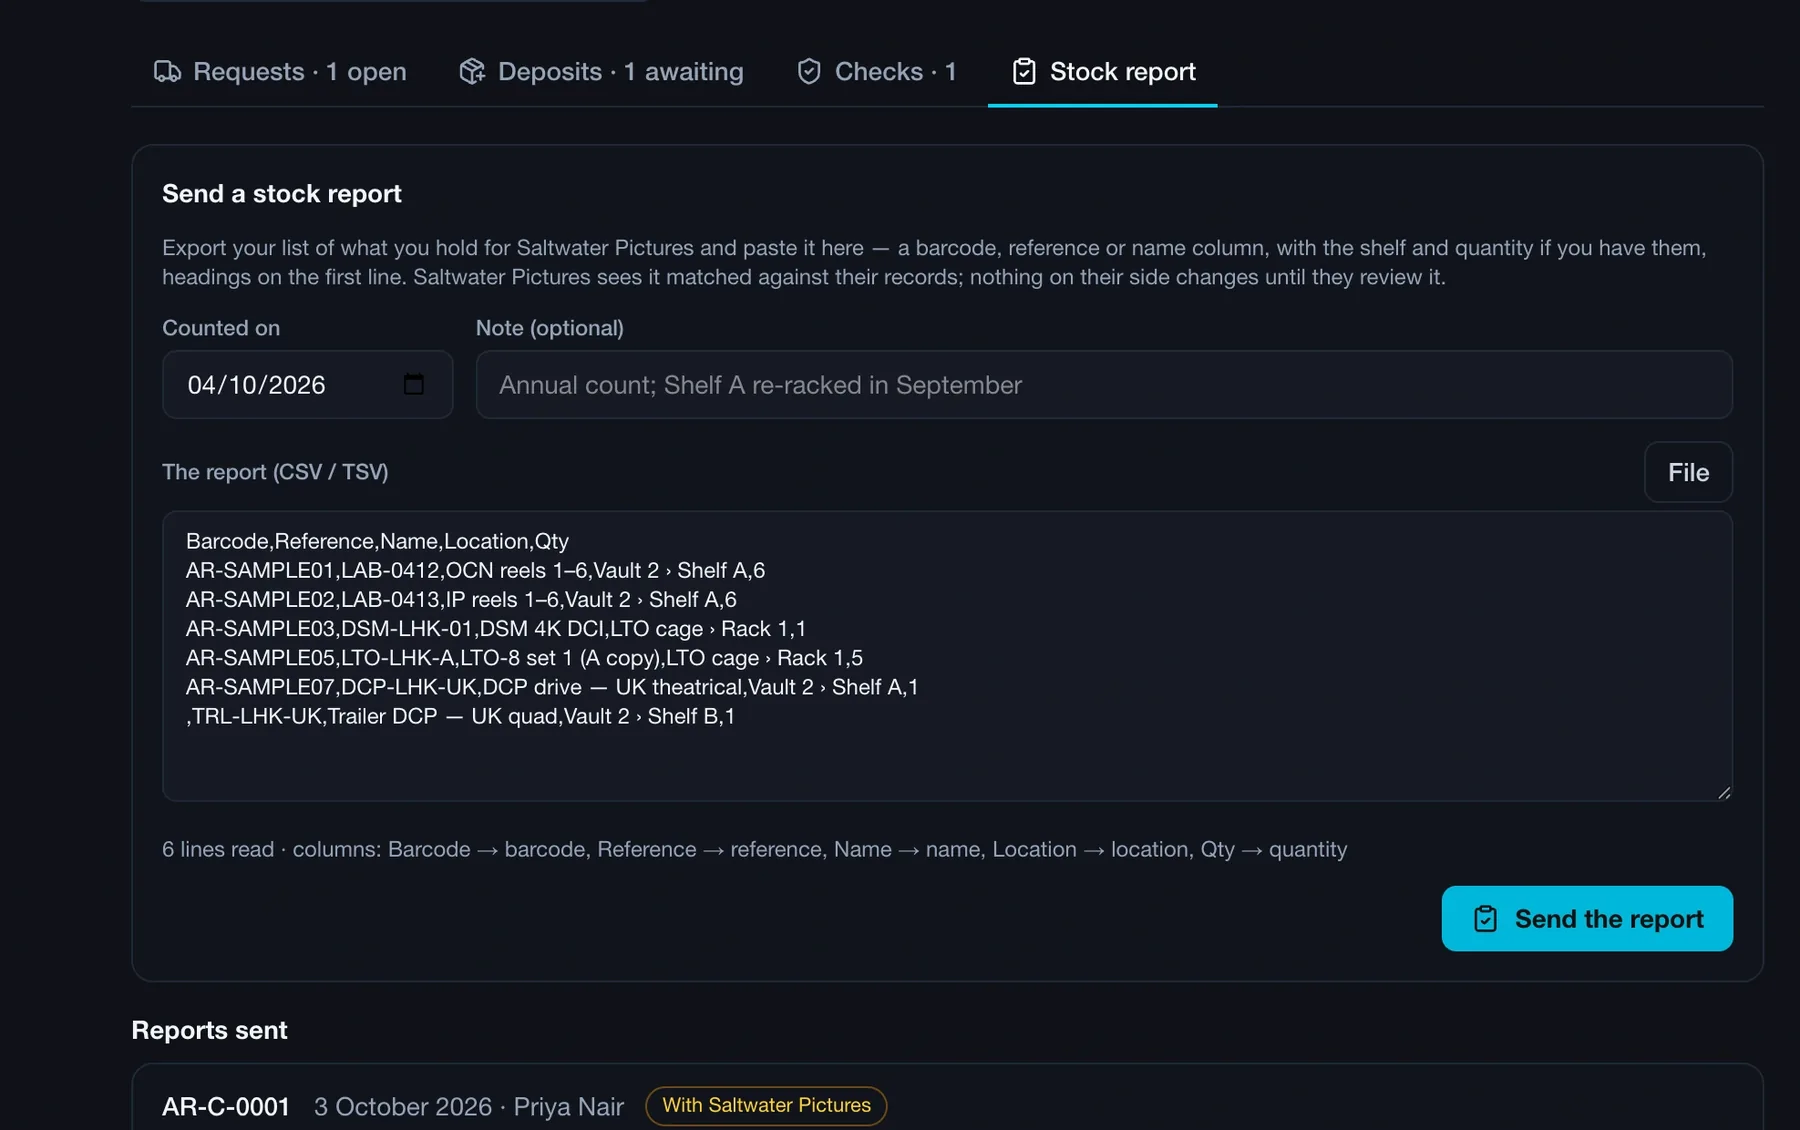The image size is (1800, 1130).
Task: Click the textarea resize handle
Action: point(1723,792)
